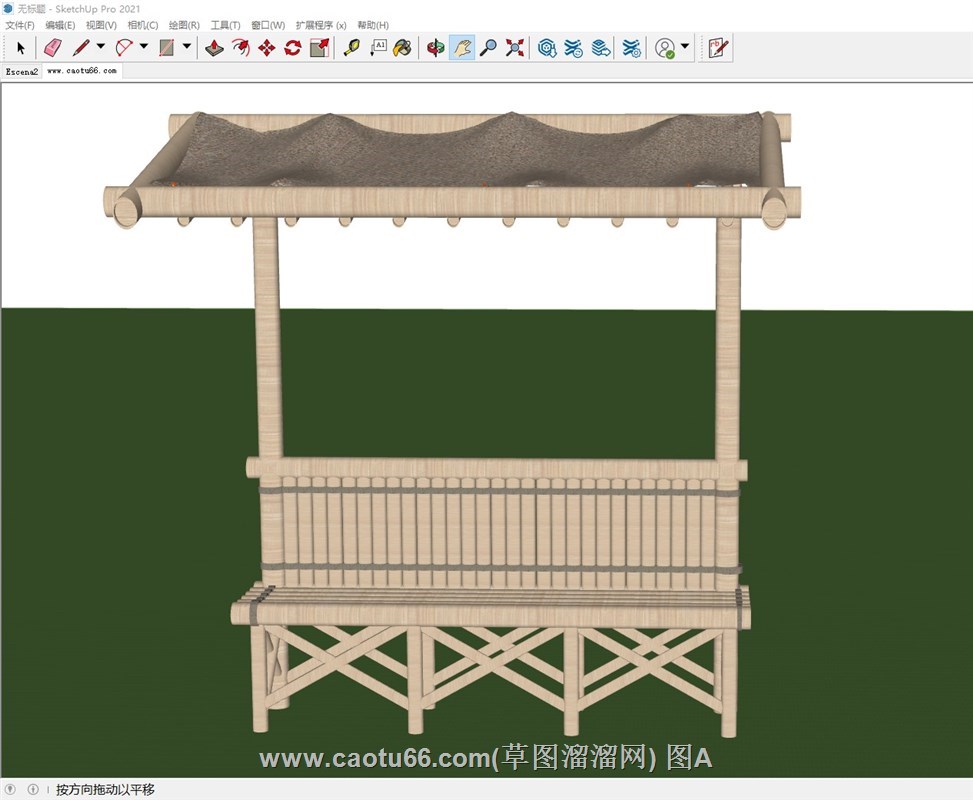Activate the Push/Pull tool

coord(214,47)
